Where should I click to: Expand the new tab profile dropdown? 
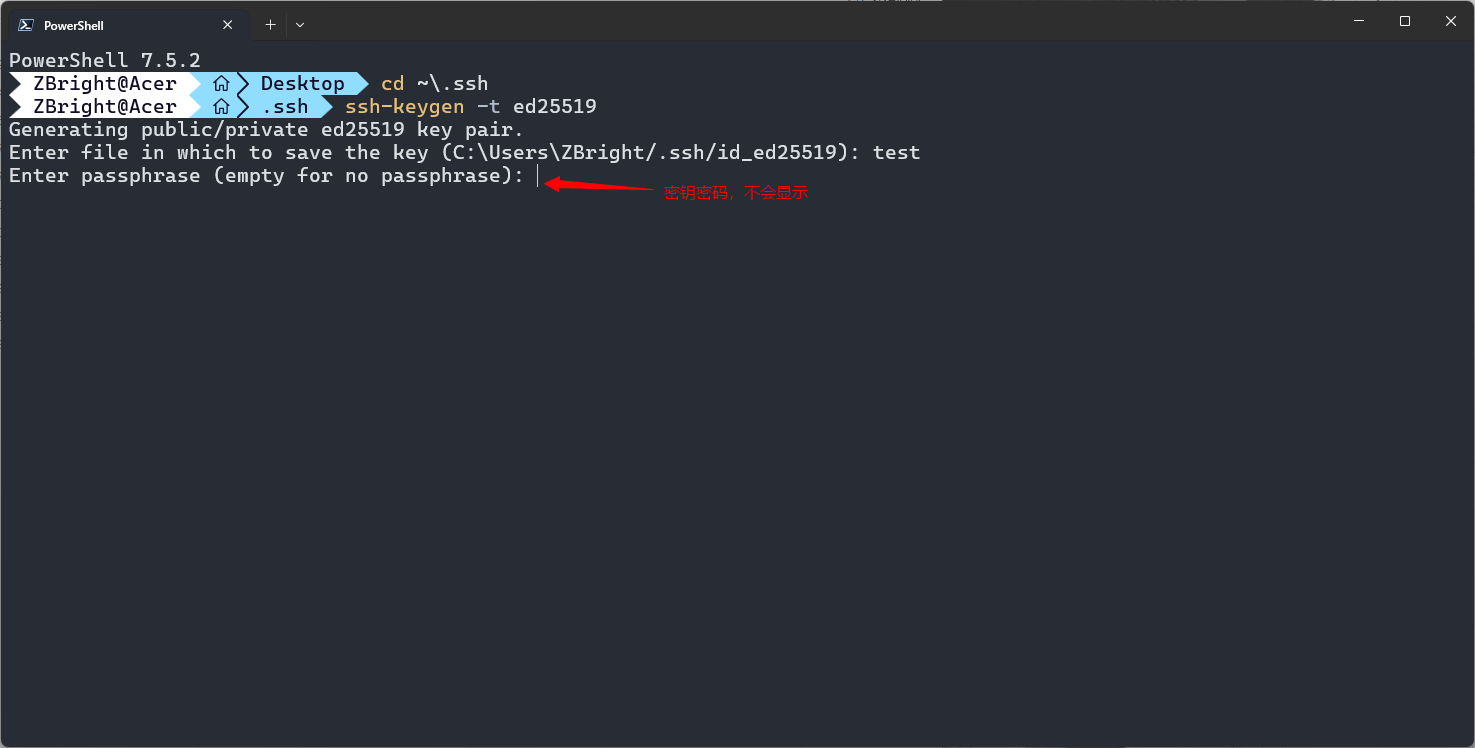click(x=300, y=25)
